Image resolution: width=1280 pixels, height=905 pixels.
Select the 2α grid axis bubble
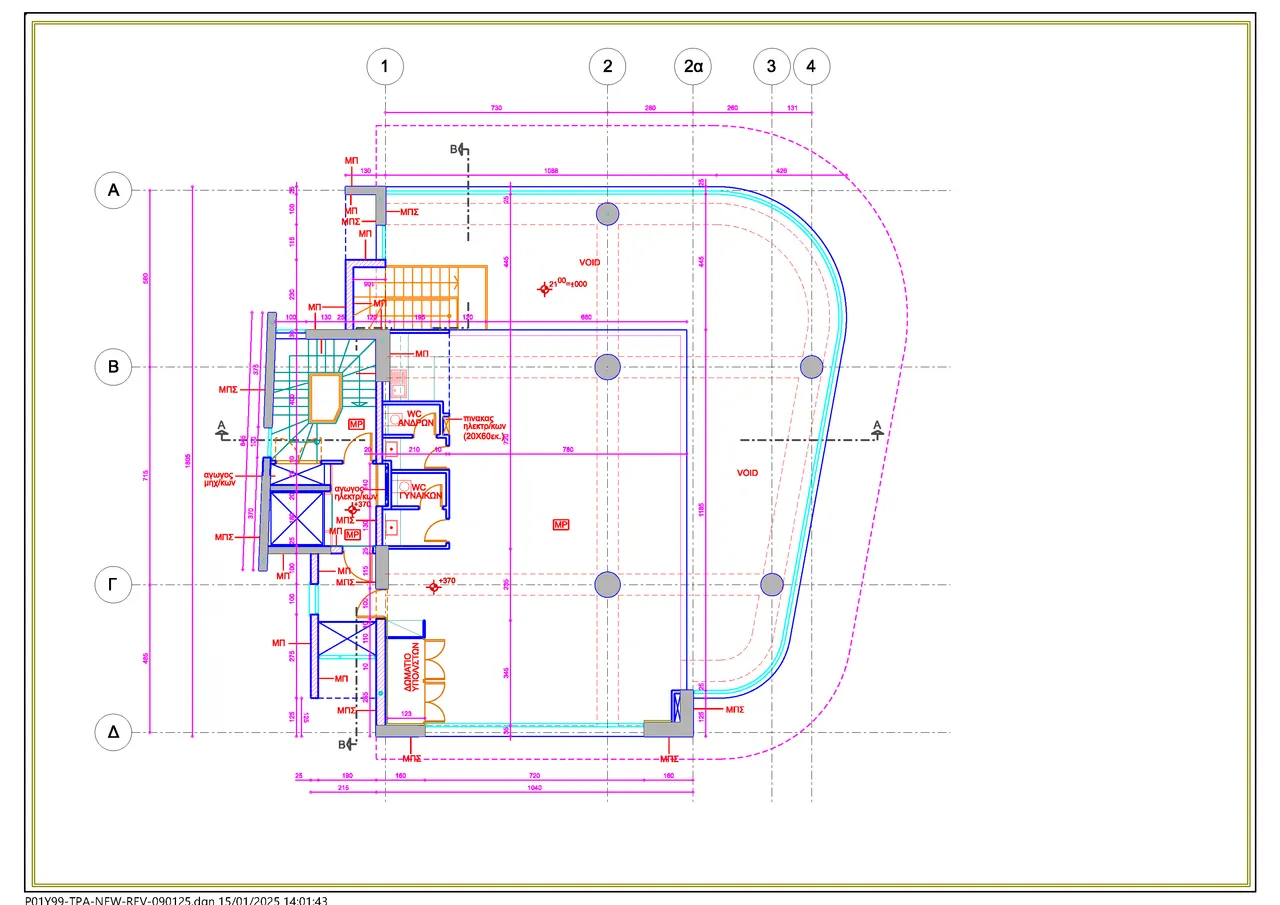(693, 67)
